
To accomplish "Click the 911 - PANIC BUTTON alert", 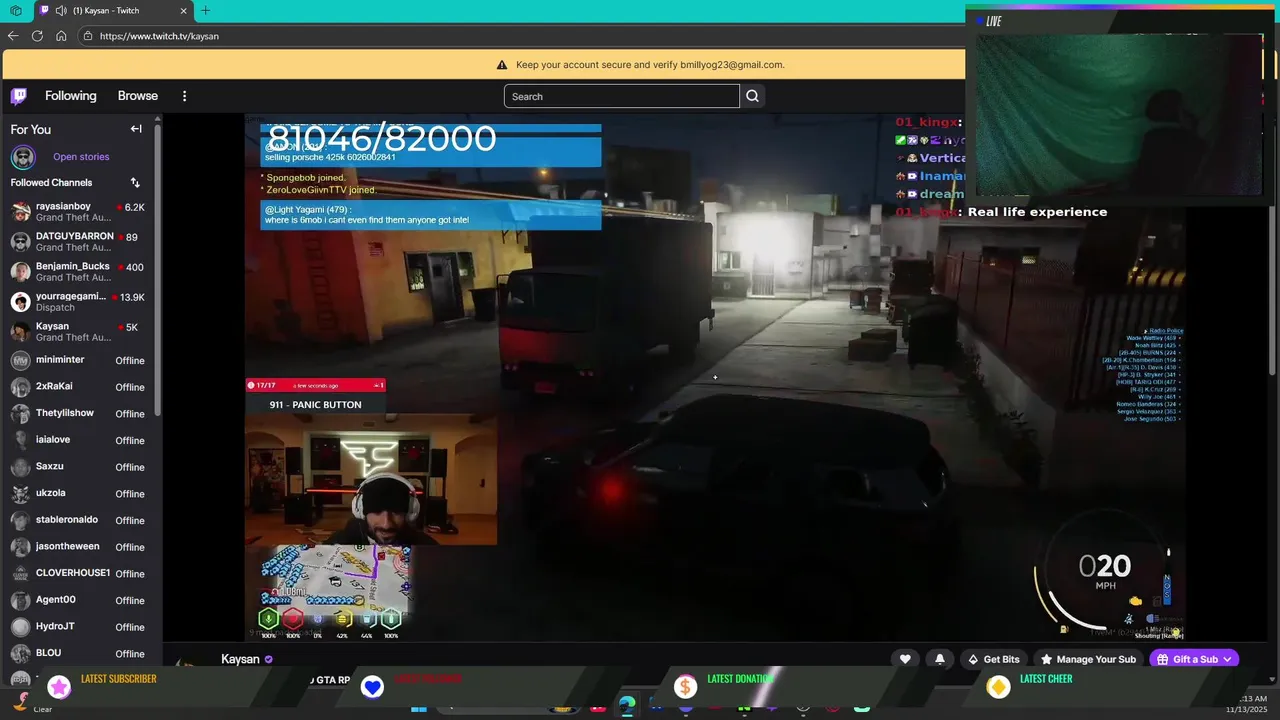I will (x=315, y=404).
